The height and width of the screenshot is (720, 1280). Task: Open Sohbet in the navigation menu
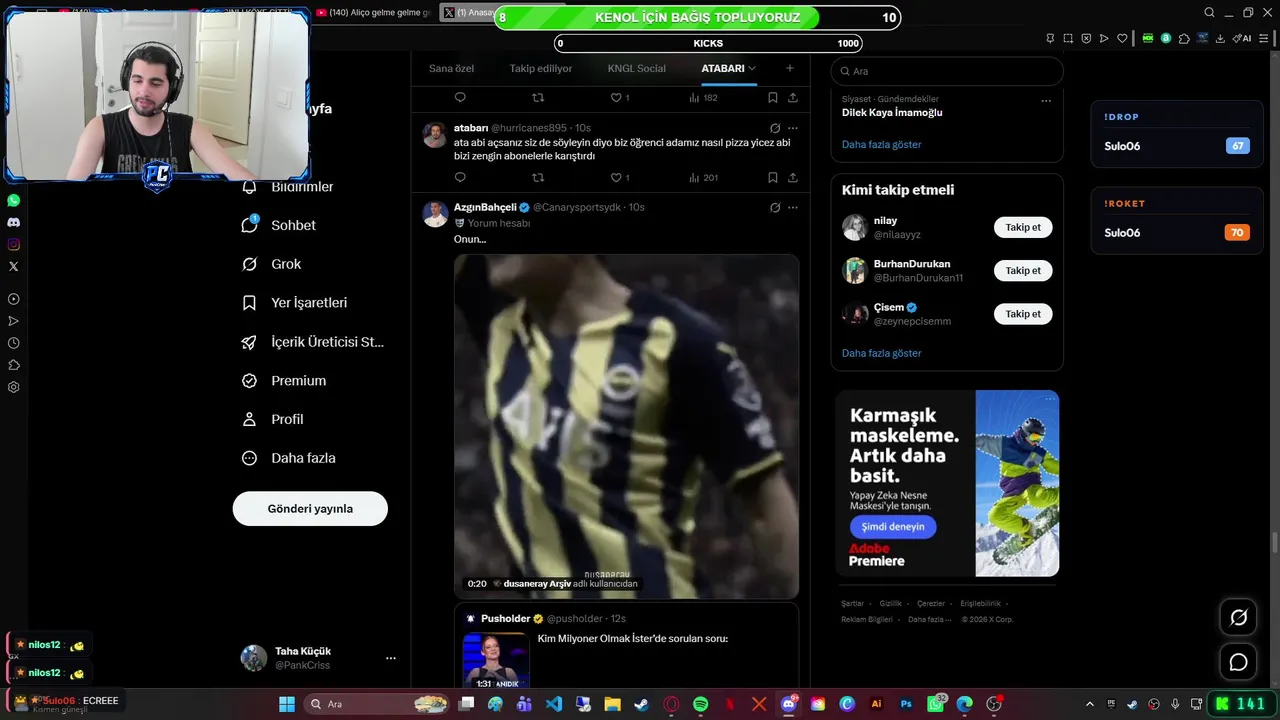point(279,225)
